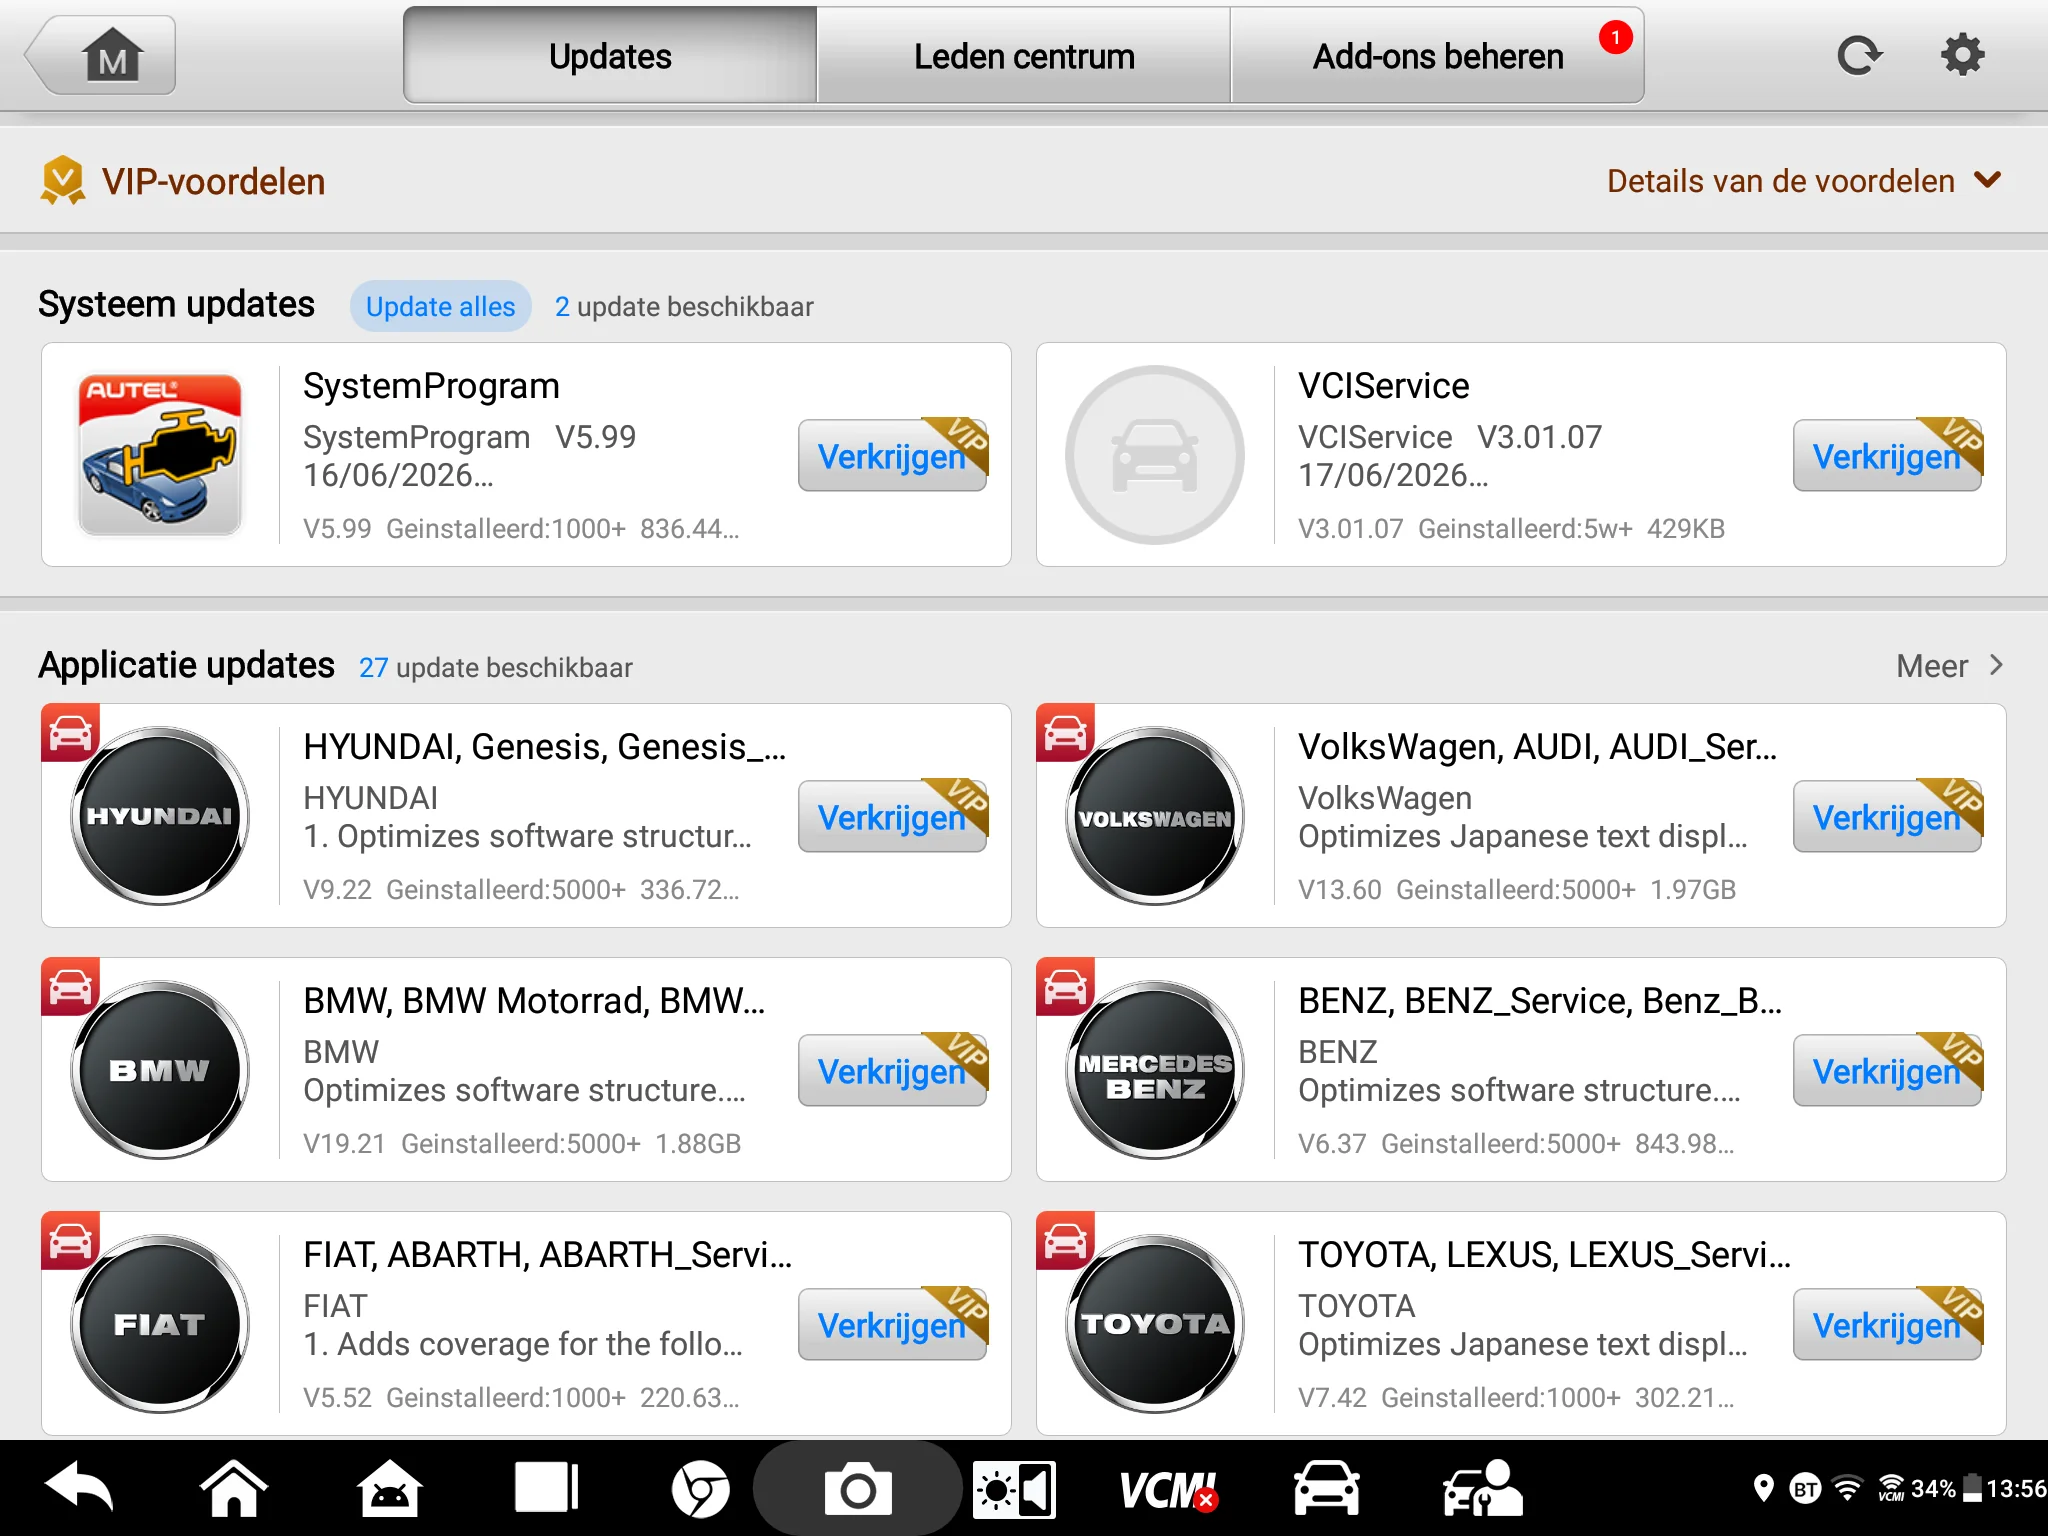Open the Toyota logo badge

[x=1155, y=1324]
